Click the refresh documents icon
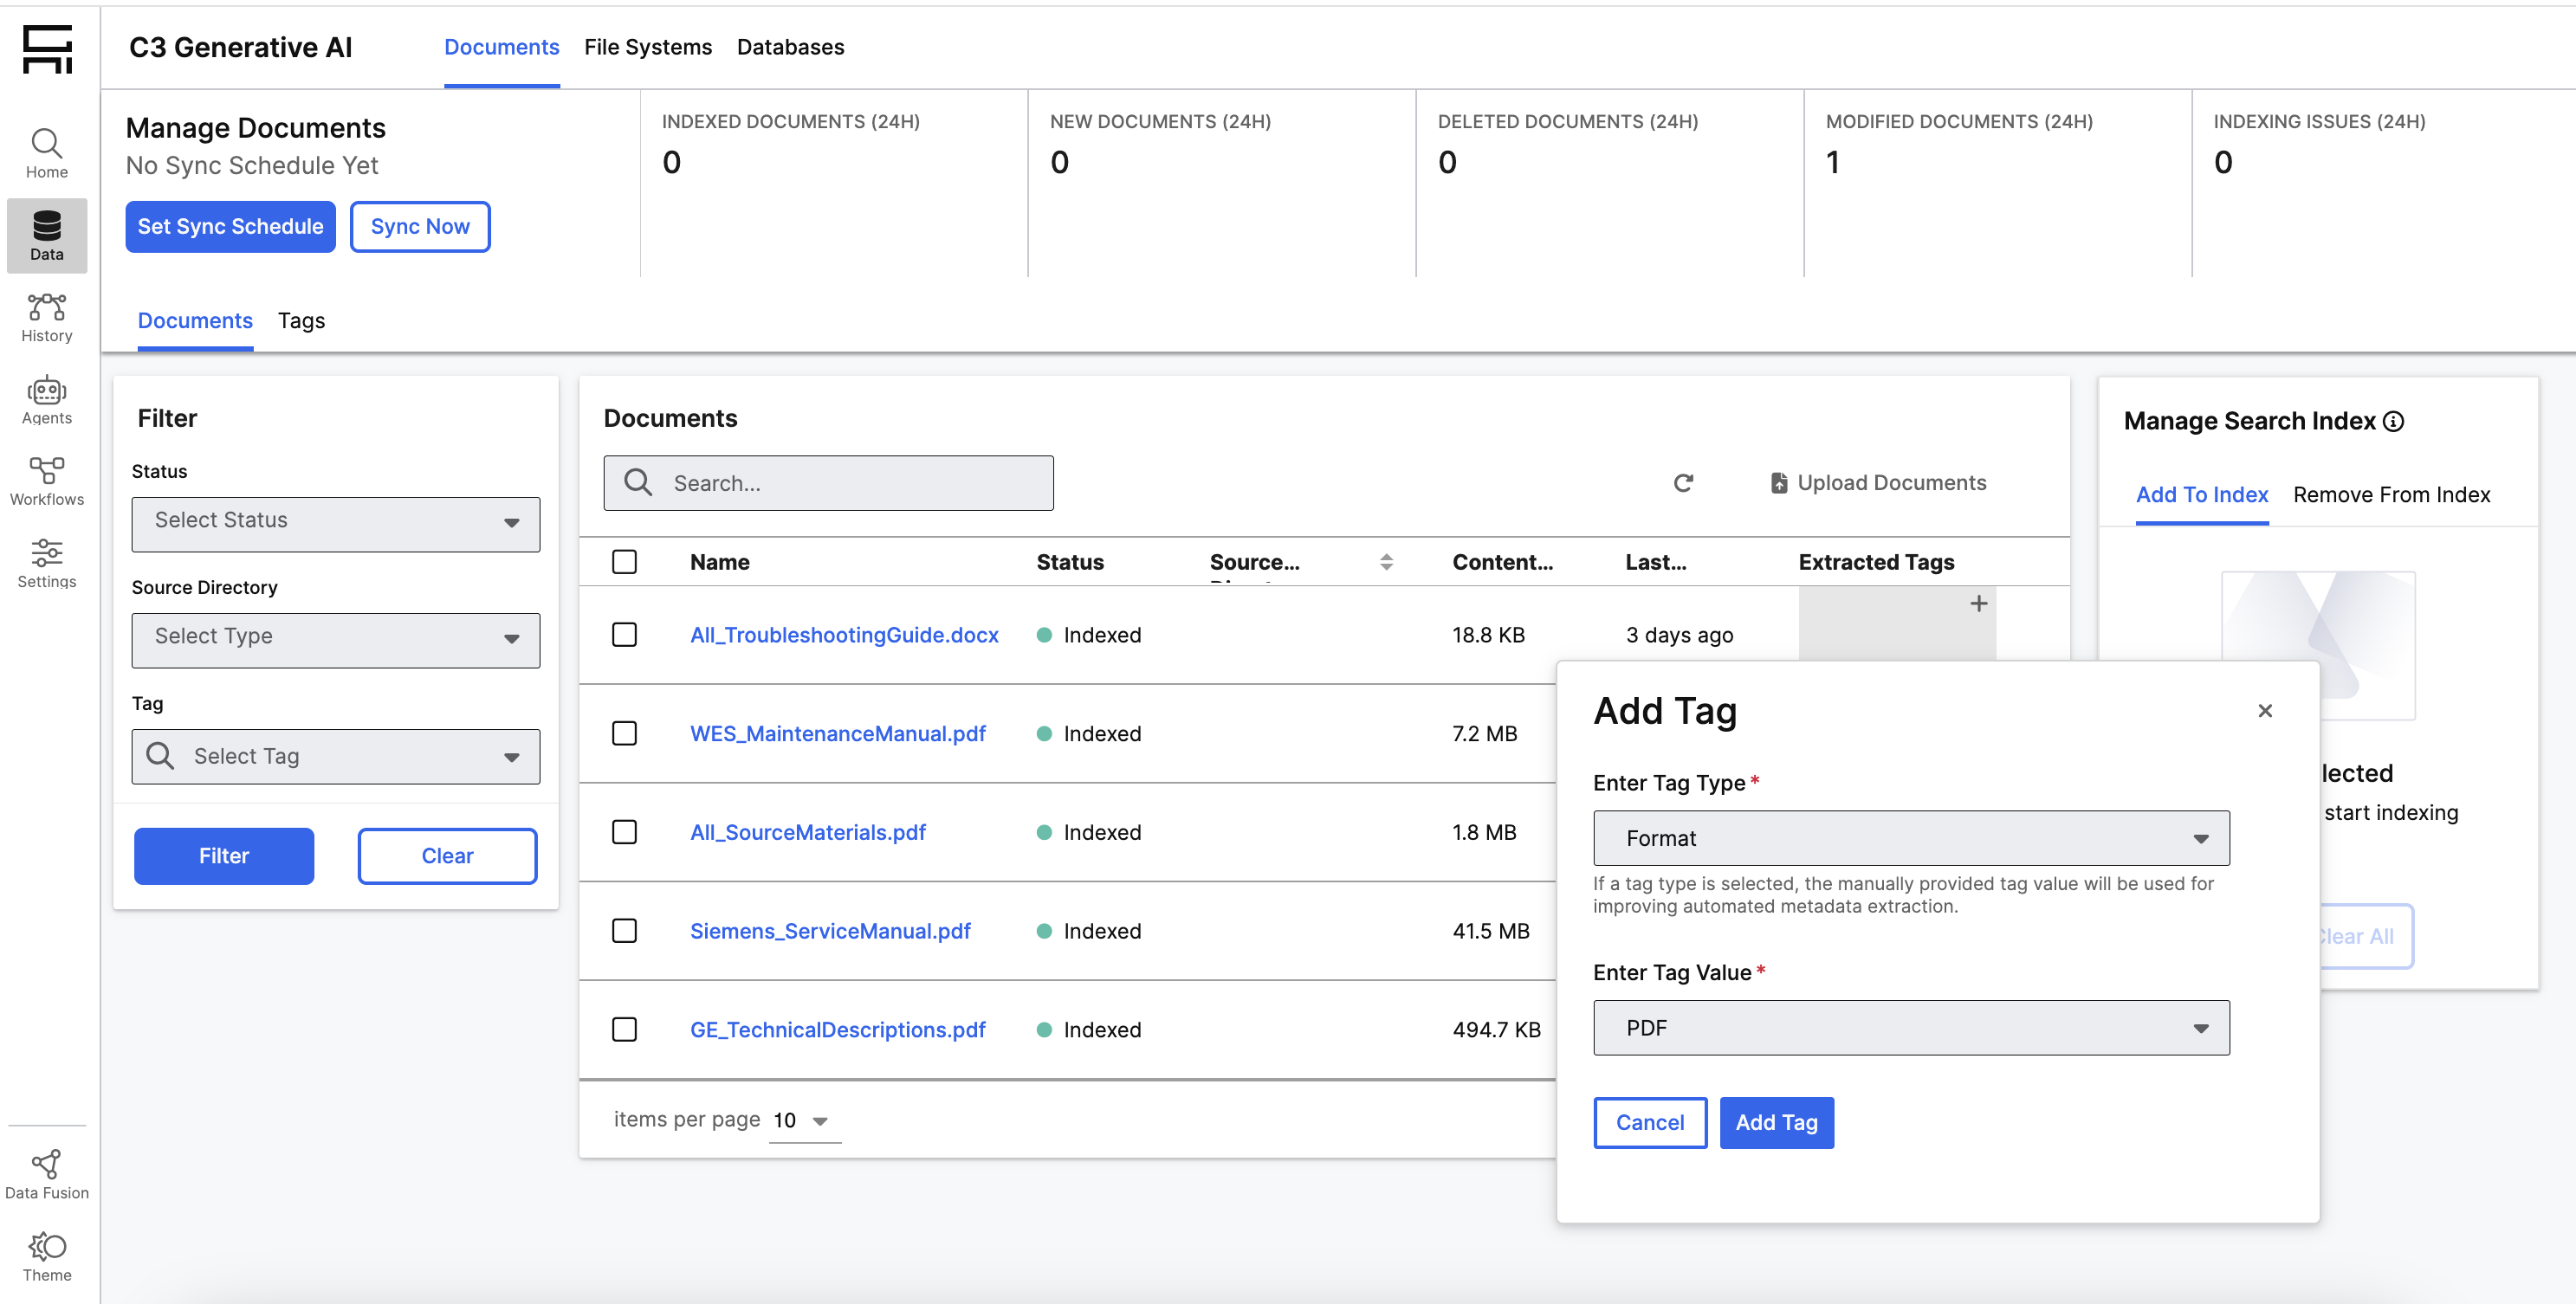The image size is (2576, 1304). [x=1683, y=483]
